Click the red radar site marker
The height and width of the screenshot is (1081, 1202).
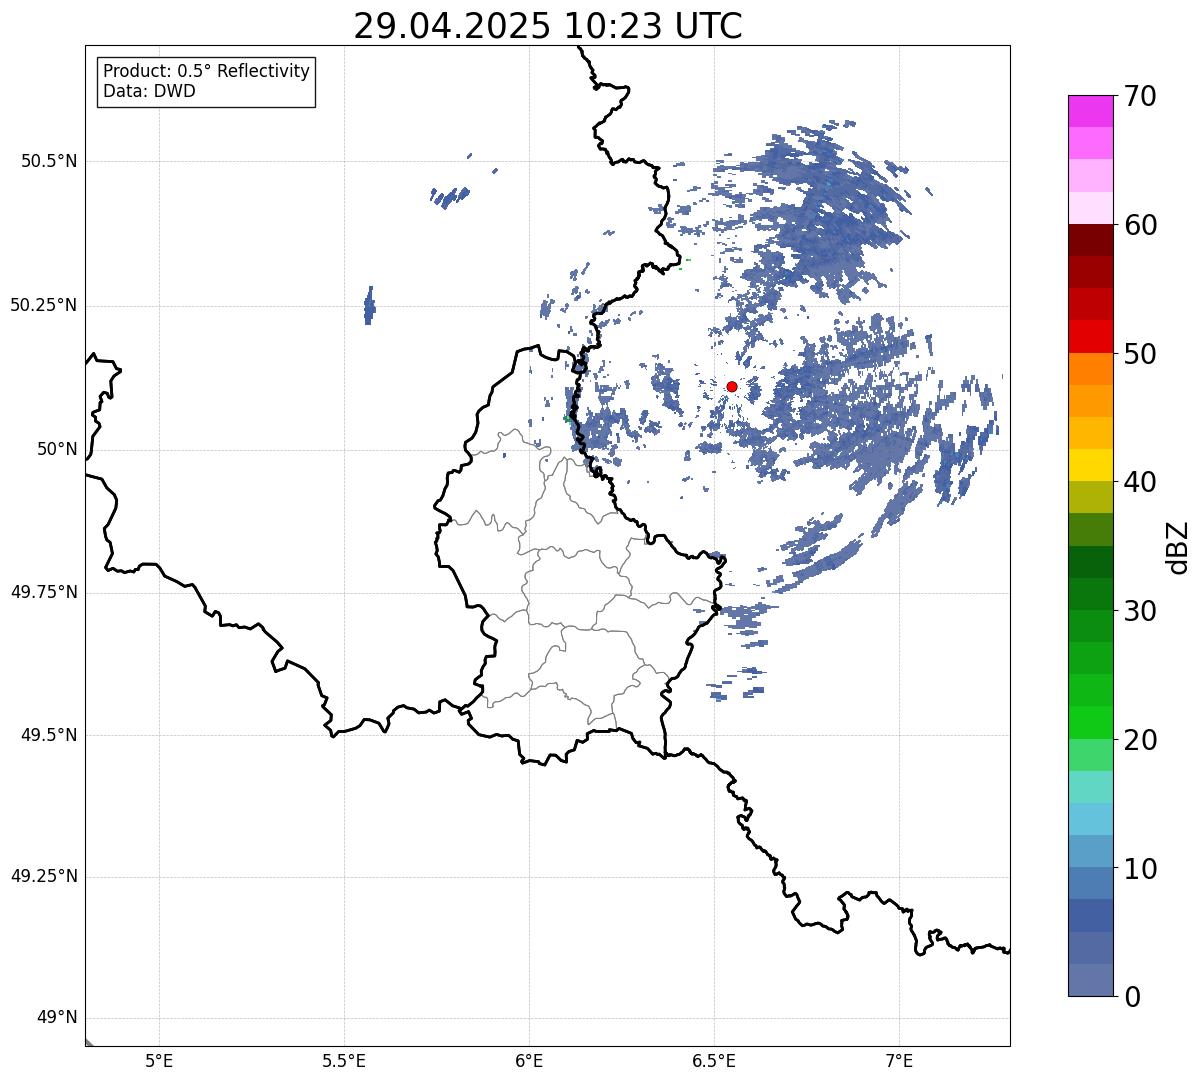pyautogui.click(x=732, y=386)
